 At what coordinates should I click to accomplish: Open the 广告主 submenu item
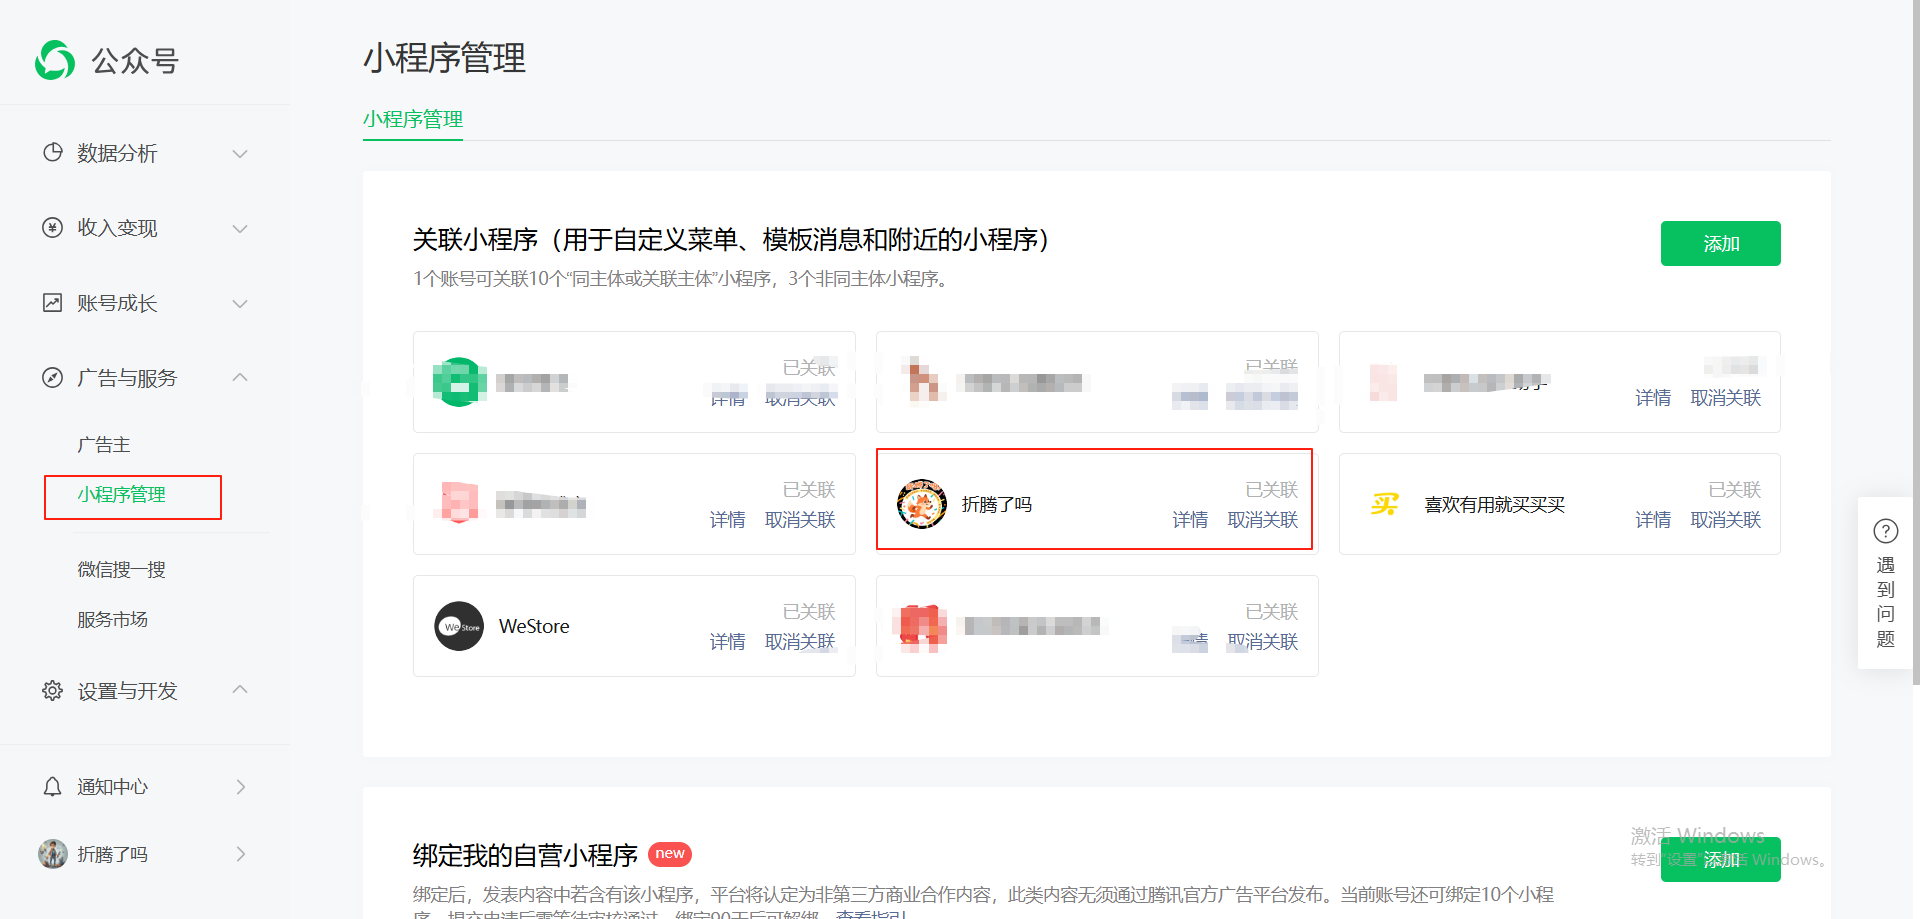pos(104,444)
